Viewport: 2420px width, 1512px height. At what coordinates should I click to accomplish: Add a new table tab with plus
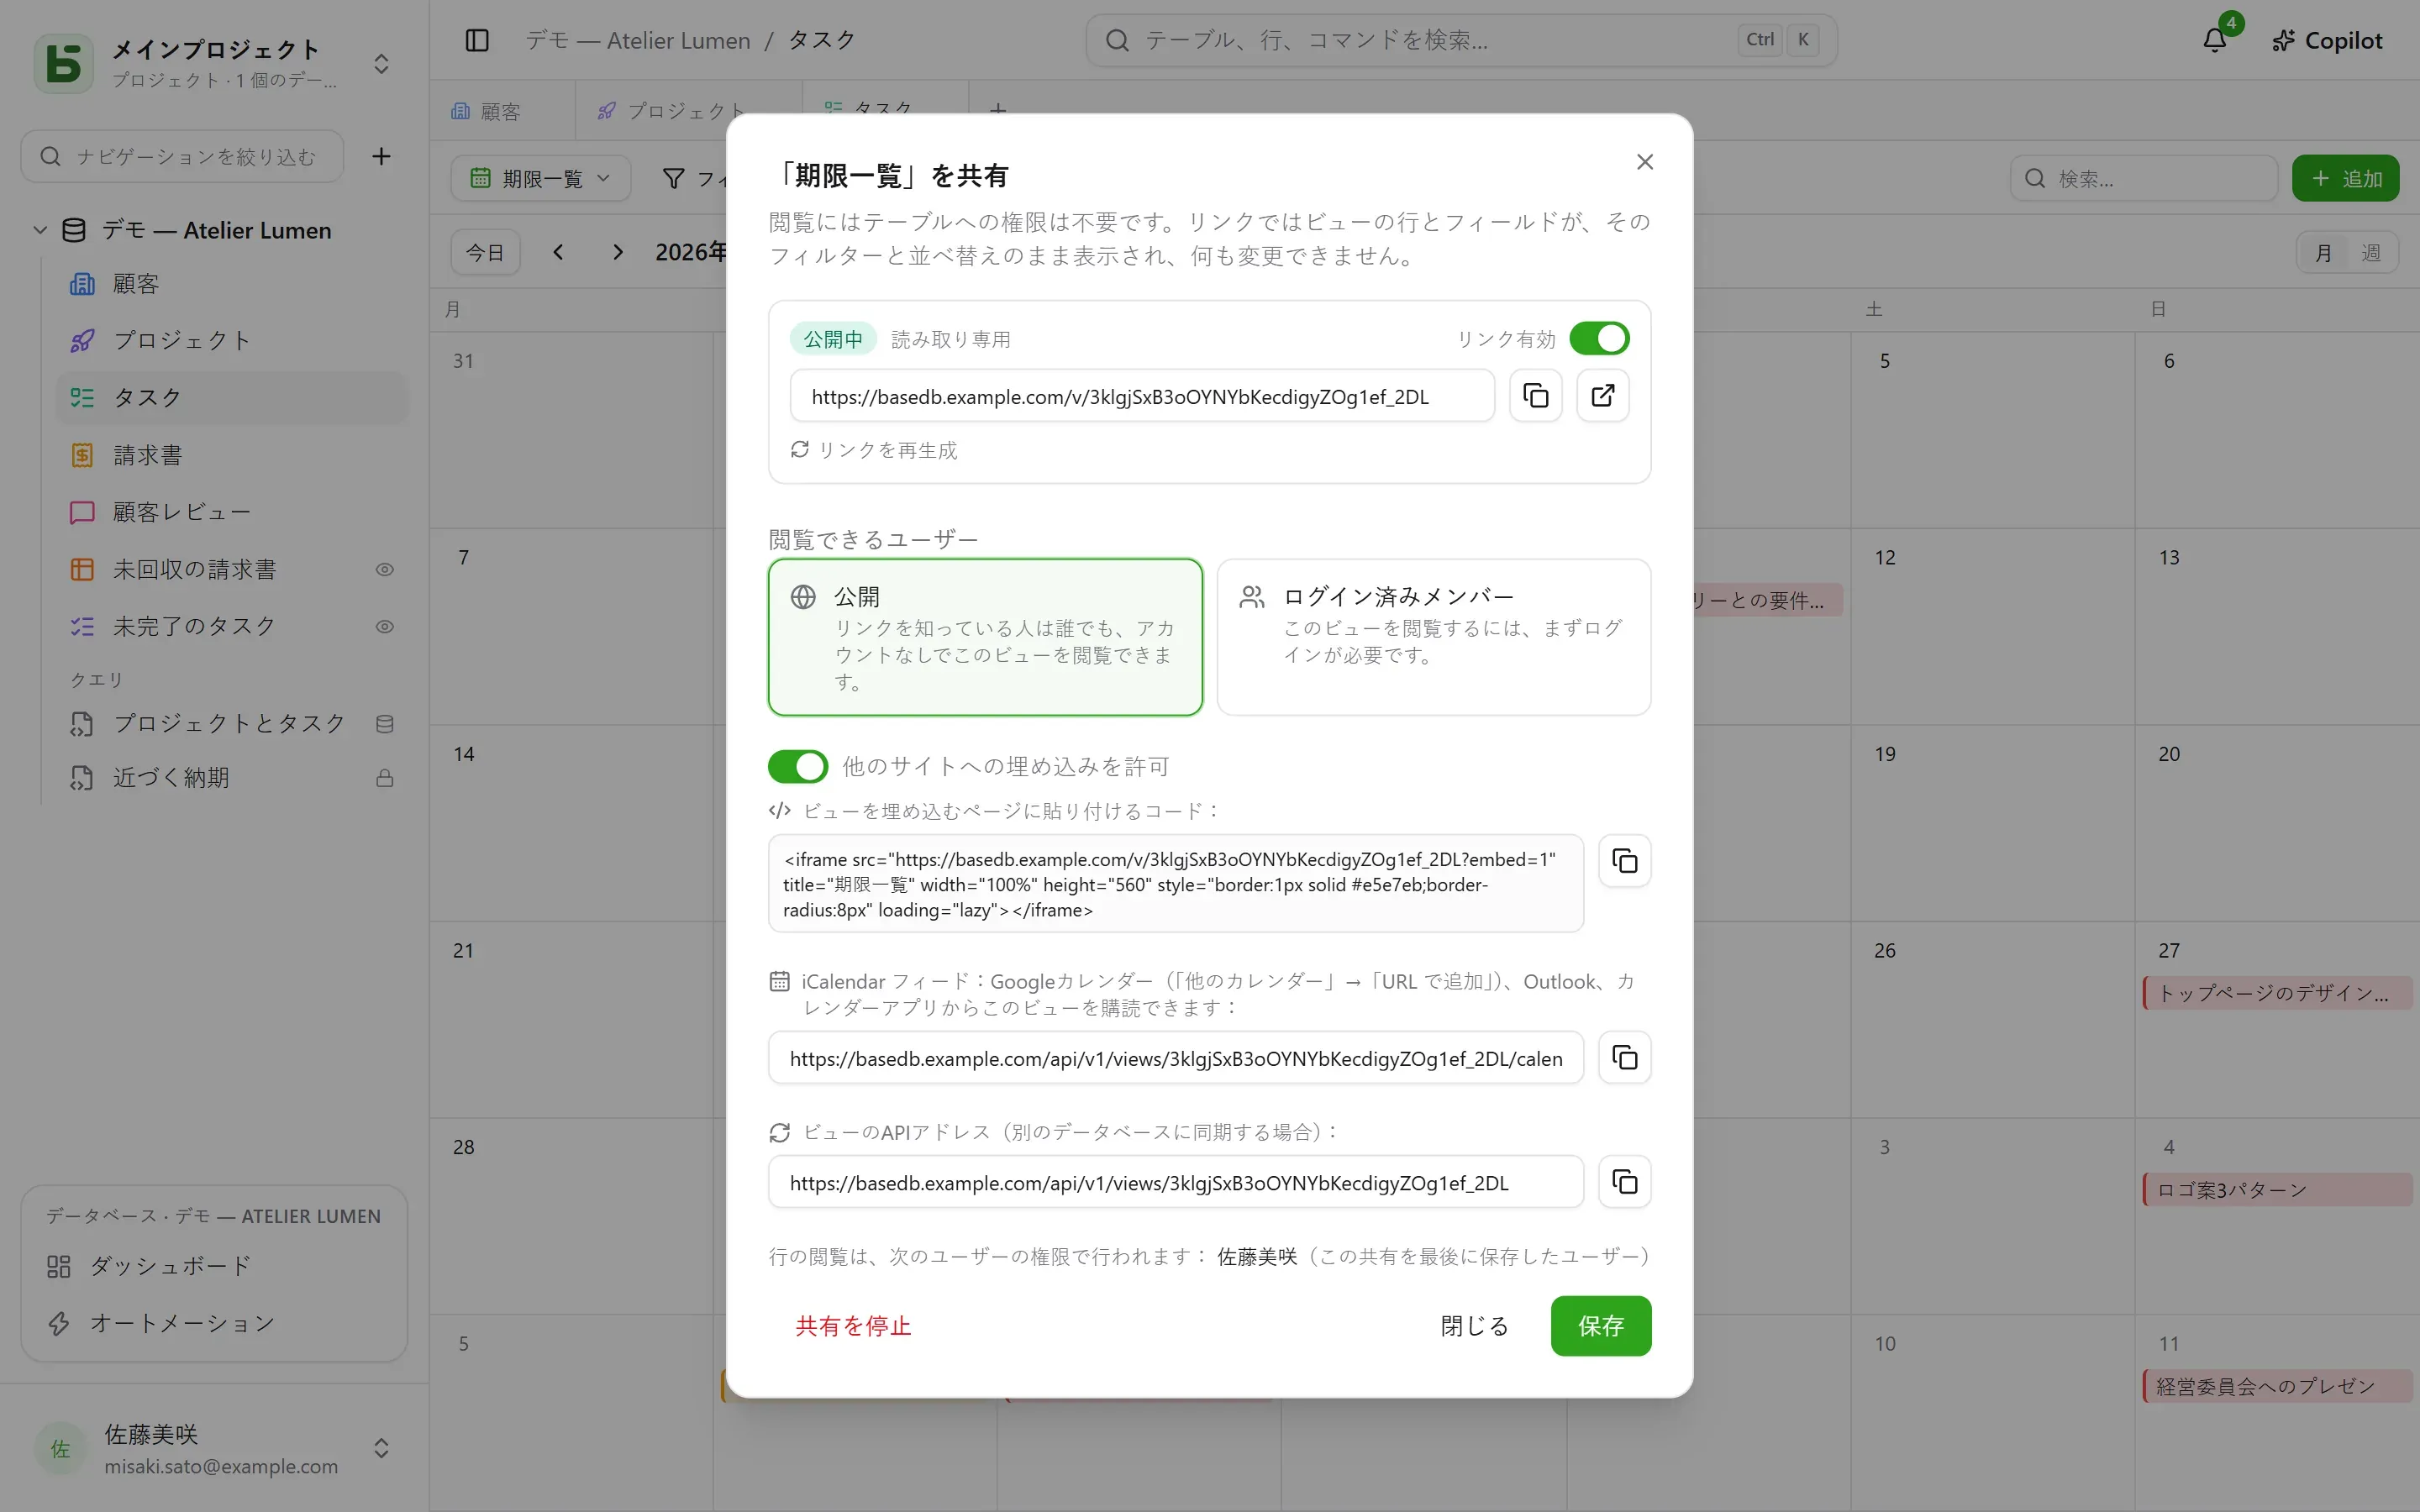(997, 109)
